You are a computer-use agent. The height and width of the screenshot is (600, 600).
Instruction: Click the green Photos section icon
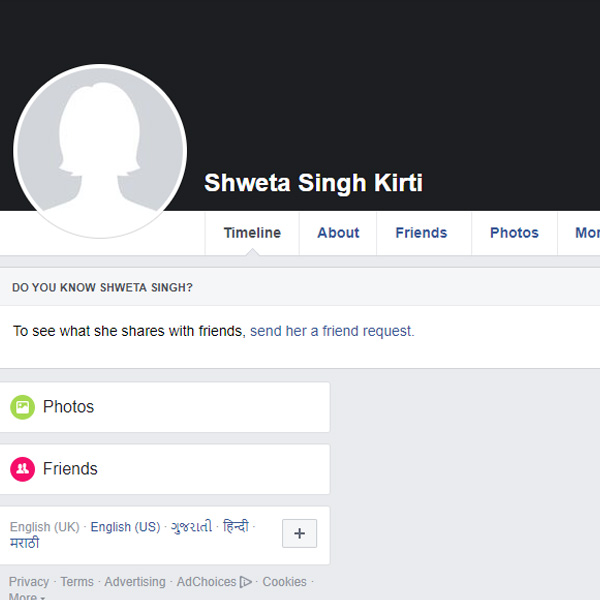pyautogui.click(x=23, y=407)
